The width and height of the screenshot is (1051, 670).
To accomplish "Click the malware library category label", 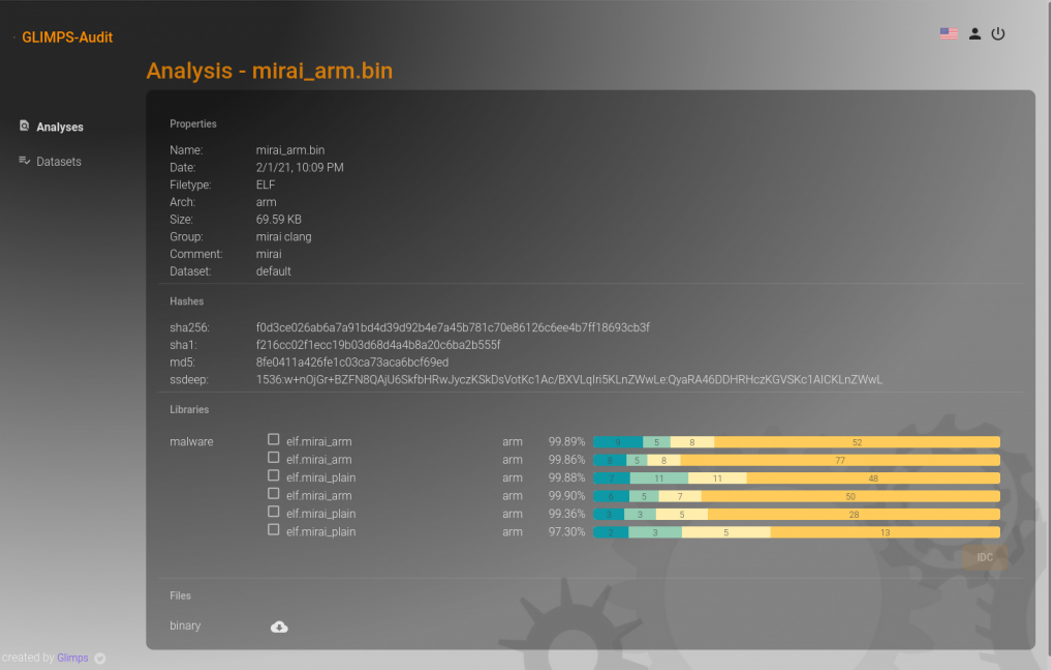I will 191,442.
